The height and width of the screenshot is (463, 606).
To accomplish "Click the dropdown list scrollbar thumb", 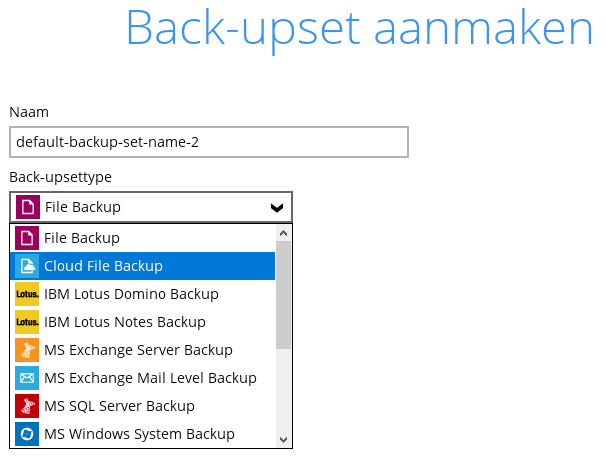I will coord(283,295).
